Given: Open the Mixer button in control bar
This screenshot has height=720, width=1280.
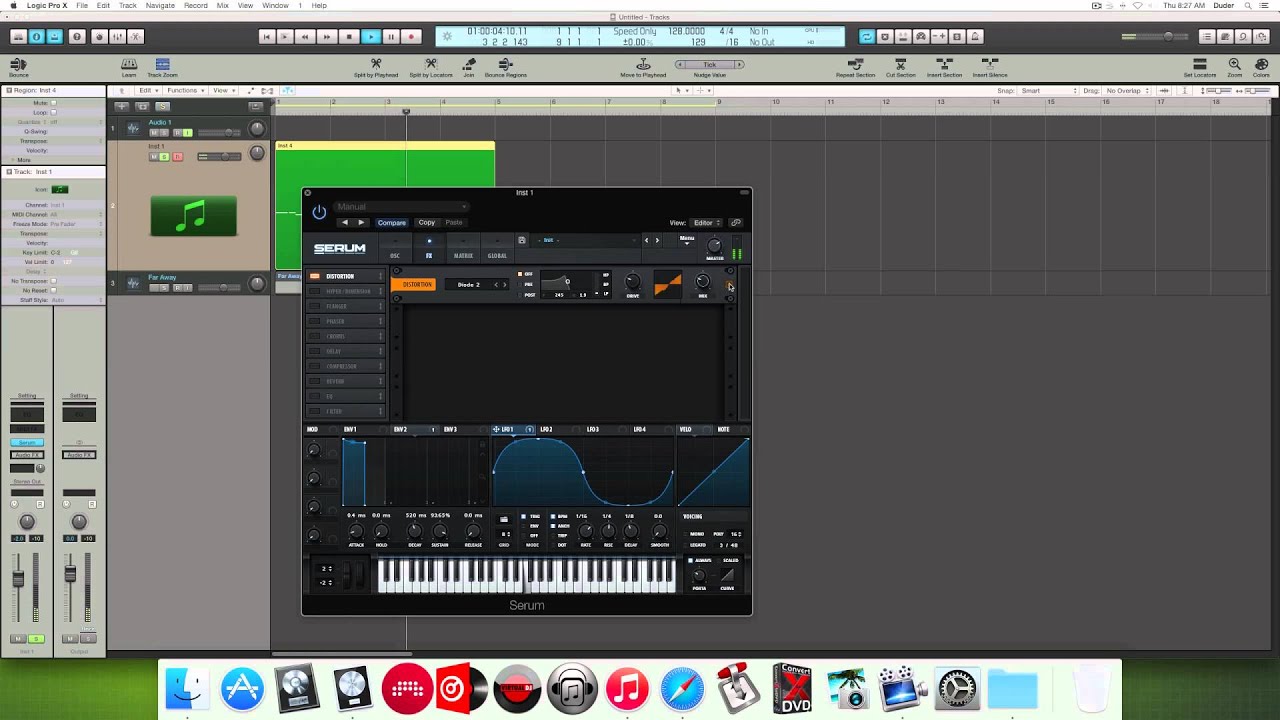Looking at the screenshot, I should [117, 36].
